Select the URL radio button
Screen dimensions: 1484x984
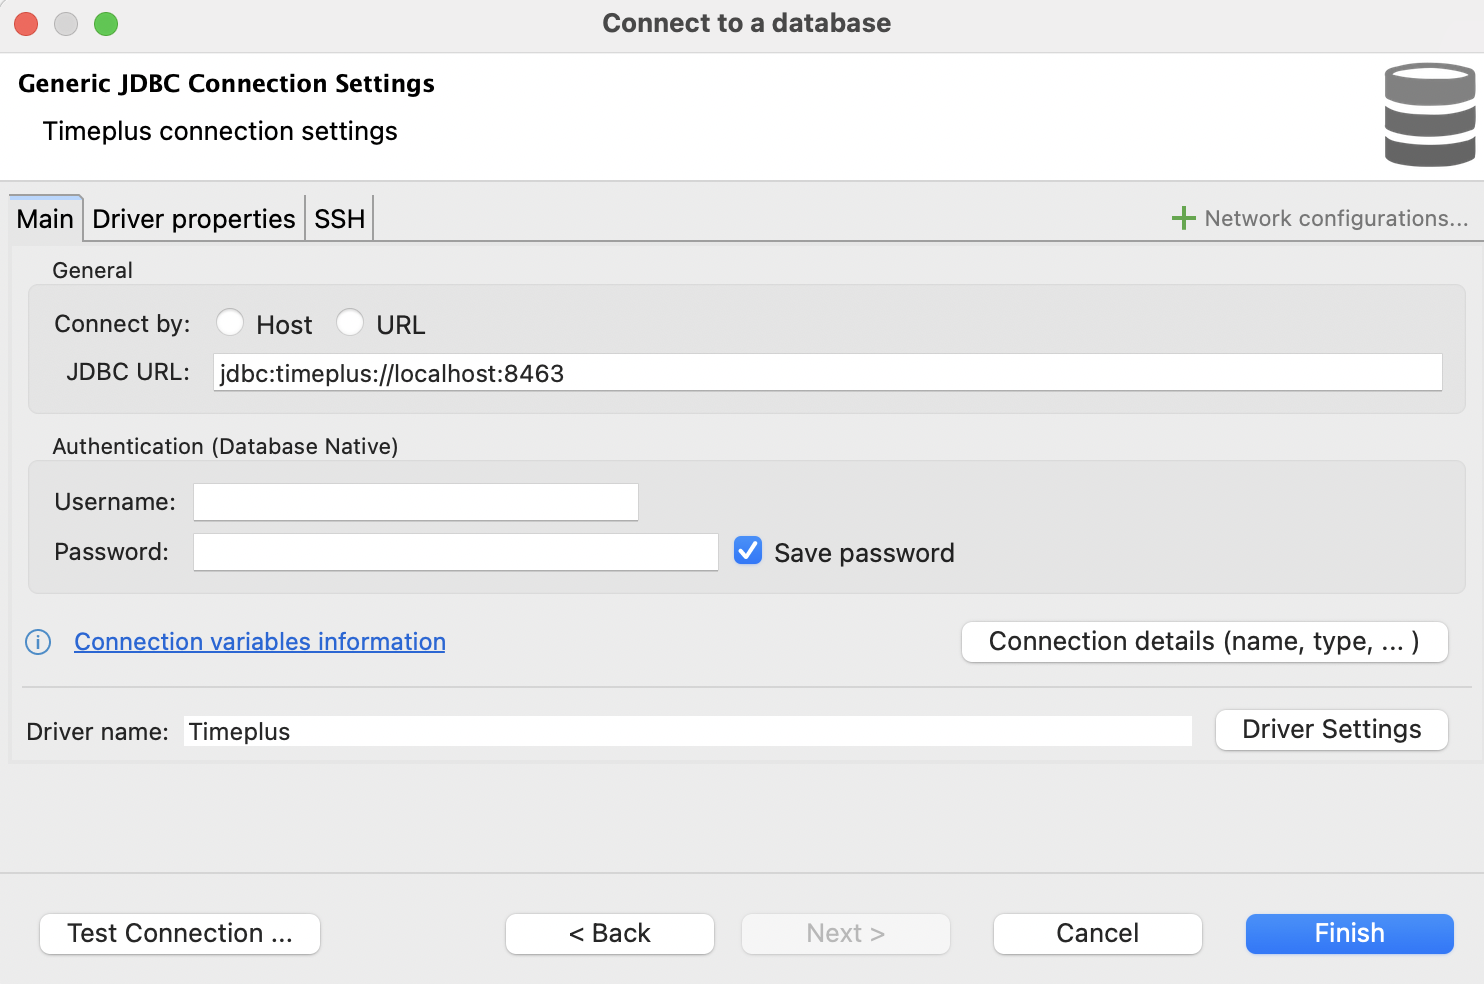point(350,323)
